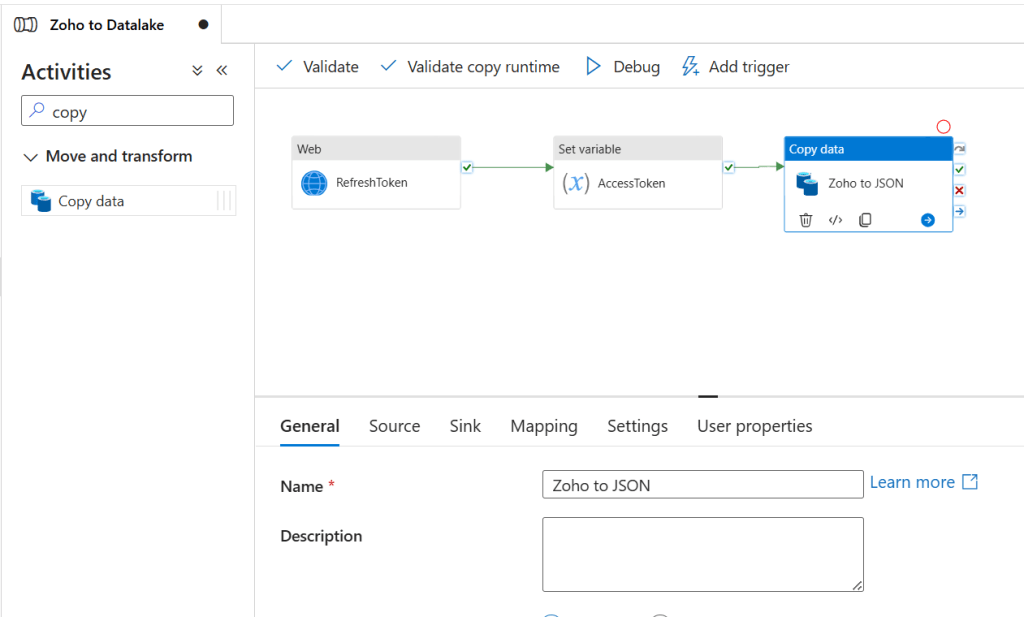
Task: Click the AccessToken variable (x) icon
Action: 576,183
